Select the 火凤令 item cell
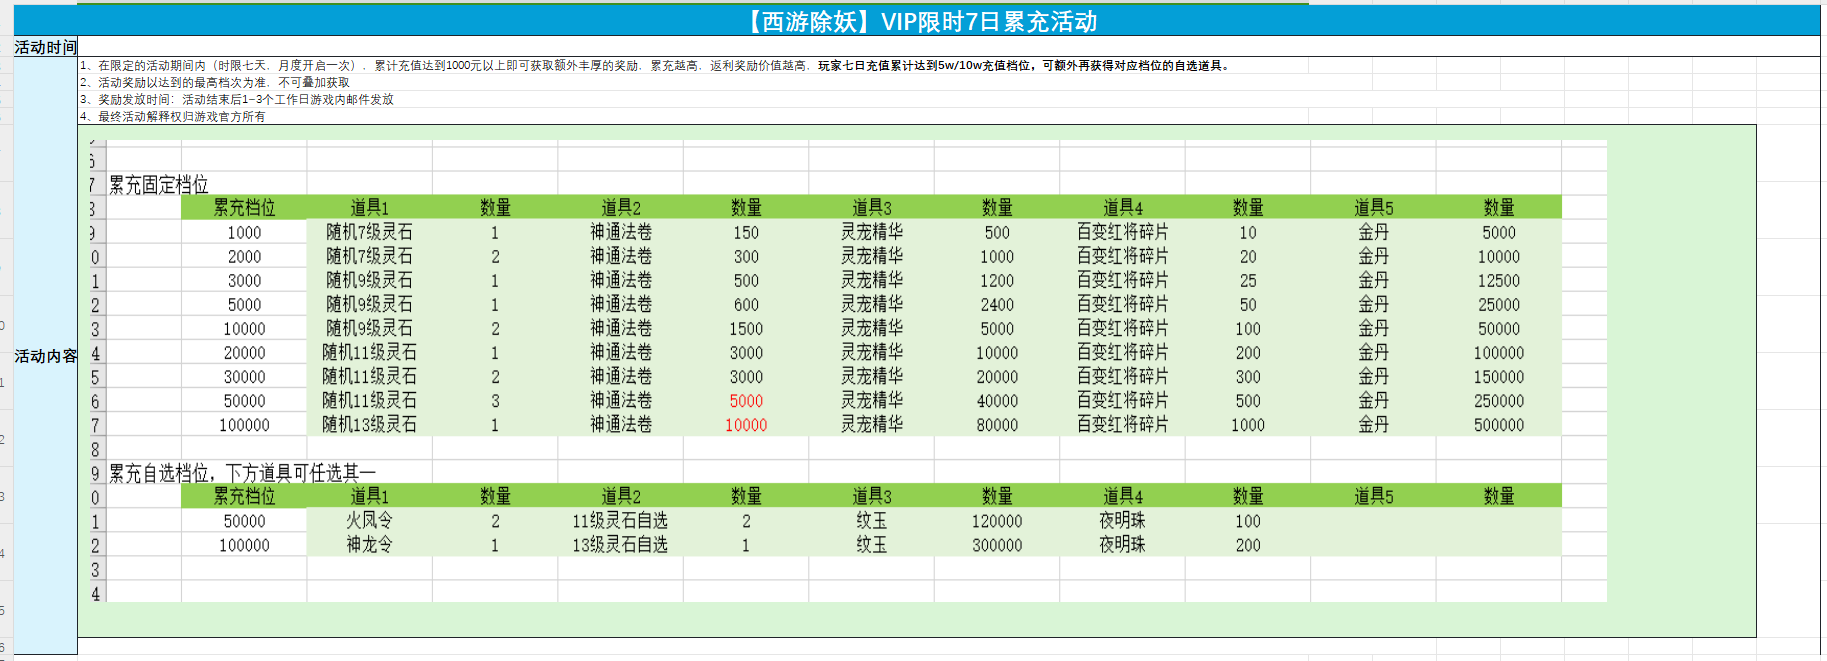Image resolution: width=1827 pixels, height=661 pixels. pos(369,521)
